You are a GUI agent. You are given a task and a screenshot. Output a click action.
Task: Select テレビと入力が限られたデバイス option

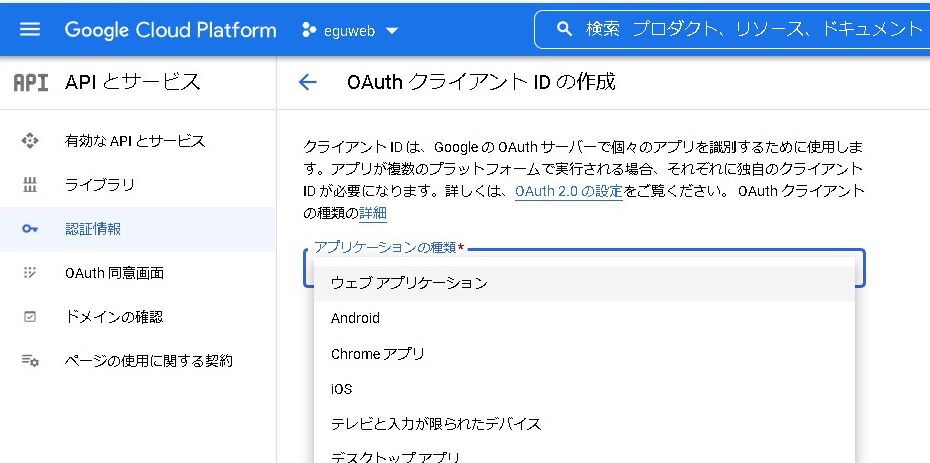[435, 424]
